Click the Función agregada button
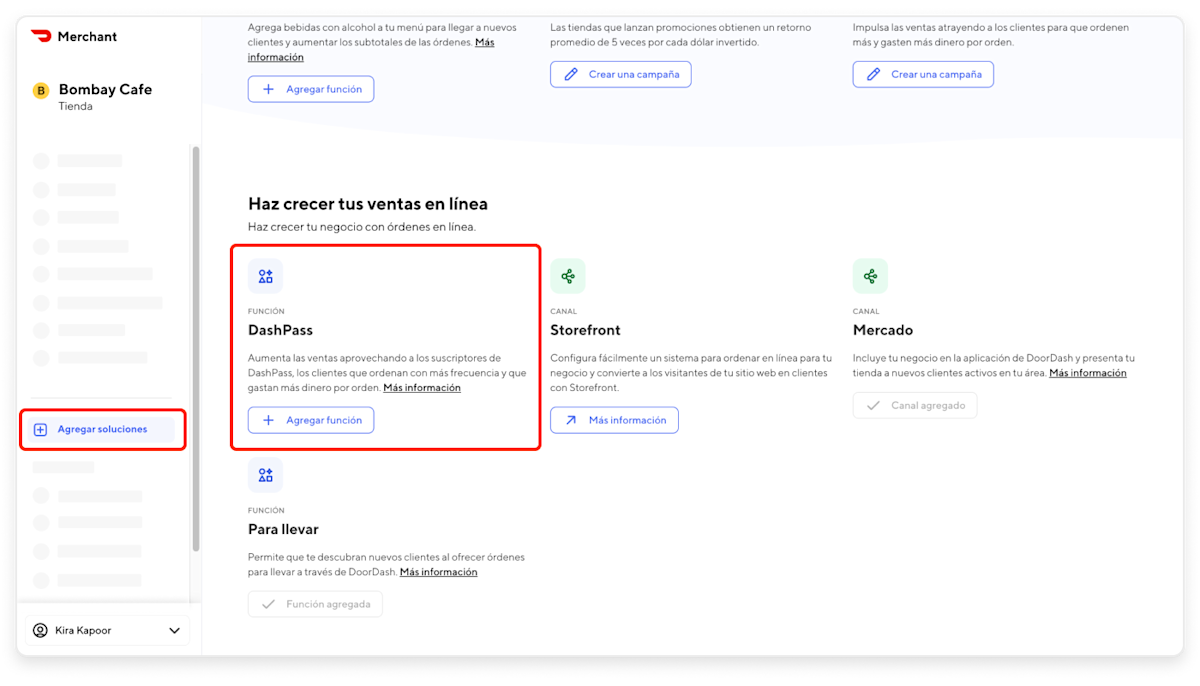This screenshot has height=686, width=1200. point(315,604)
